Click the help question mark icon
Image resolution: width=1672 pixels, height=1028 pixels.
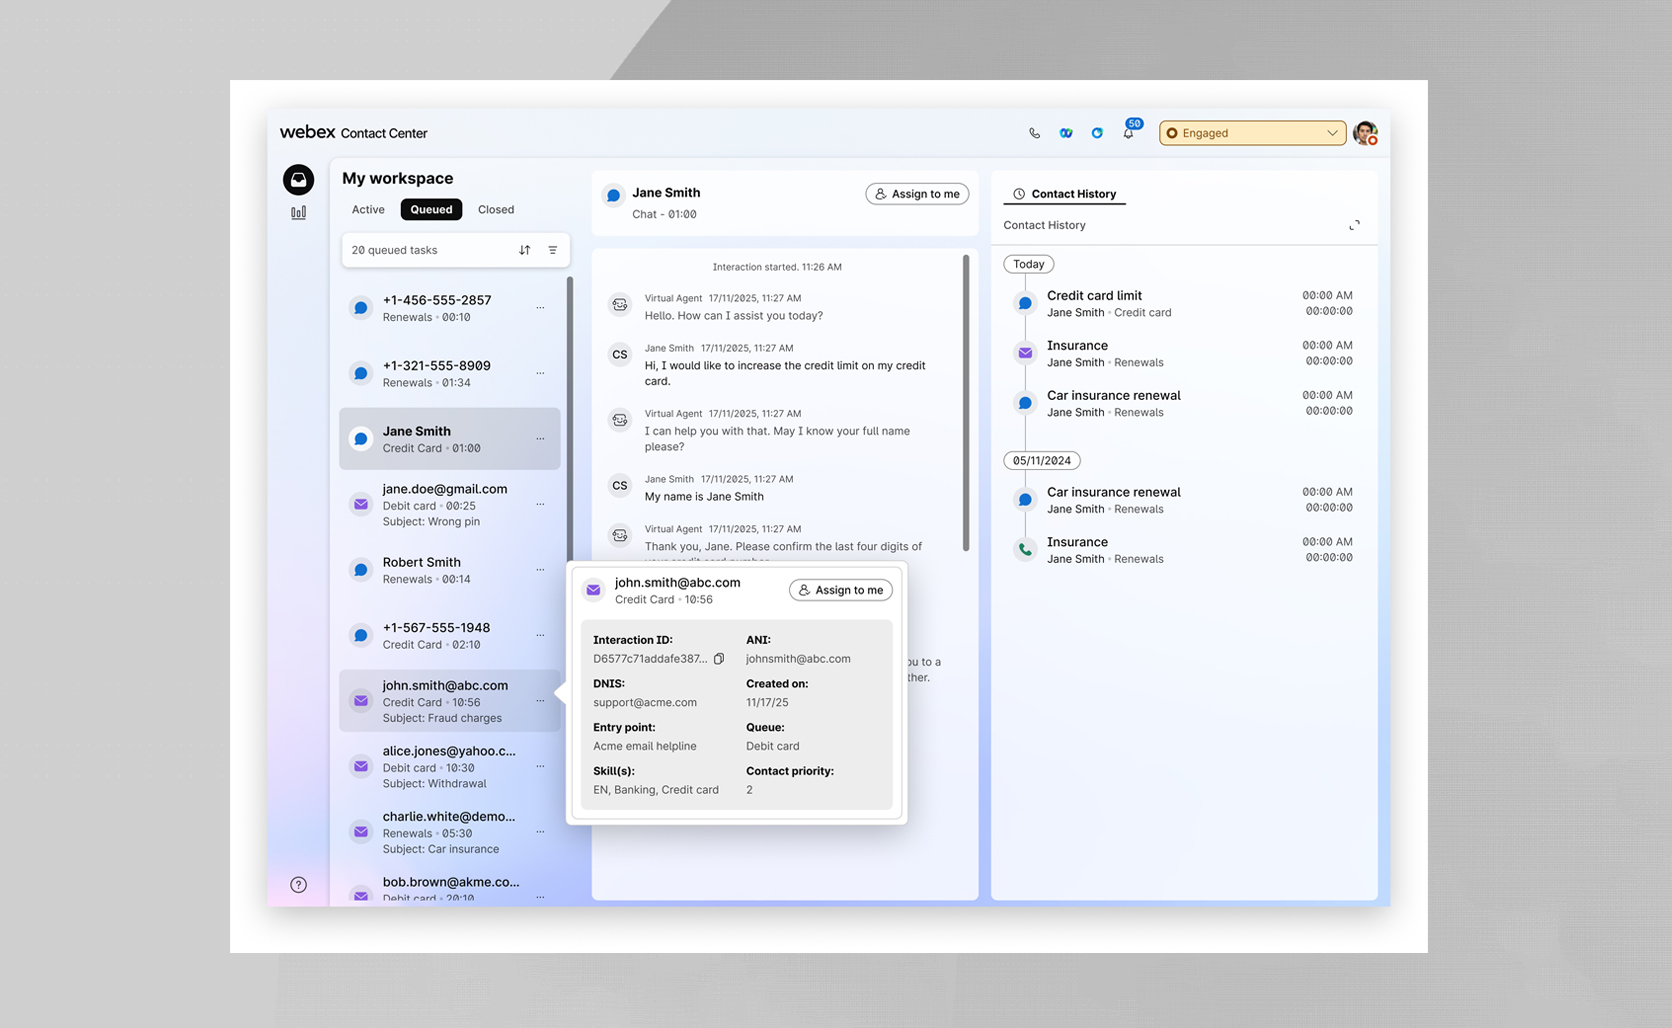tap(298, 884)
